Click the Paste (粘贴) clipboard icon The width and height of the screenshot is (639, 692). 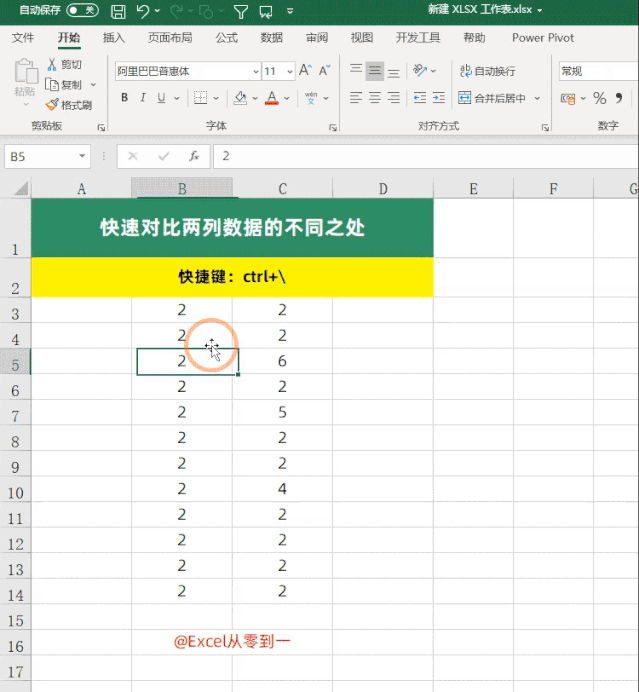pyautogui.click(x=26, y=71)
